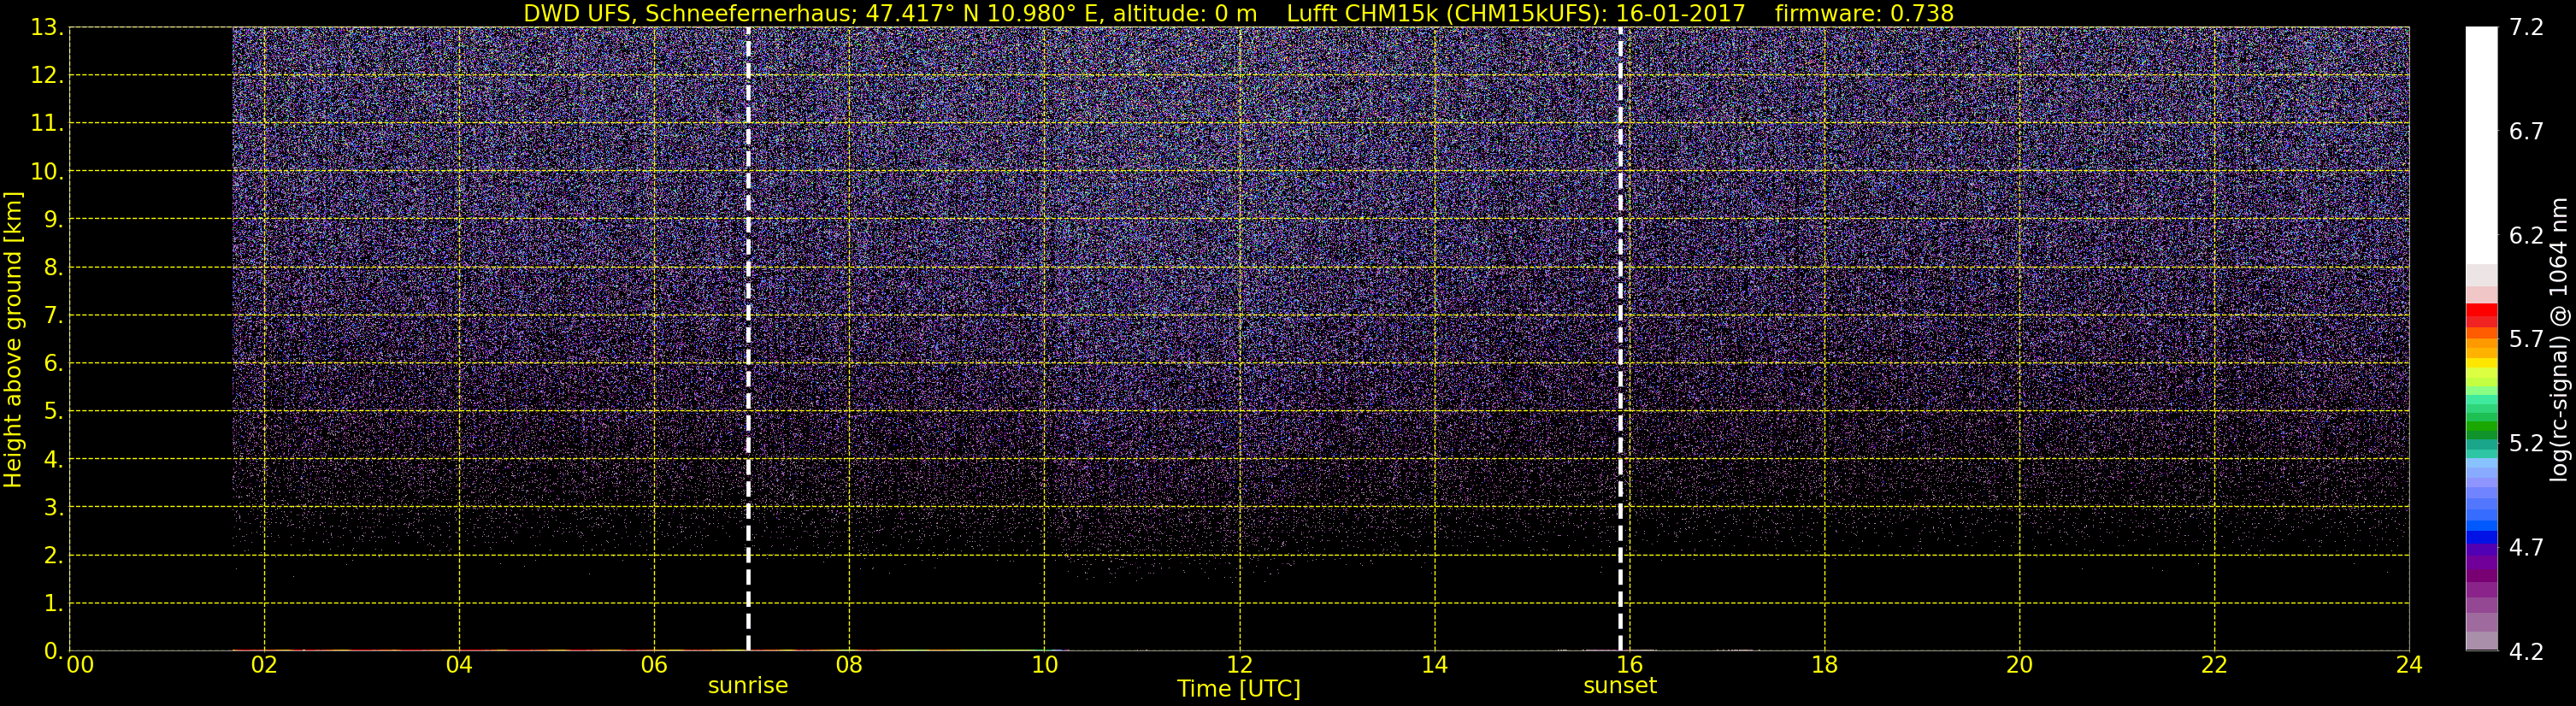The image size is (2576, 706).
Task: Select the "sunset" label below the time axis
Action: pos(1620,686)
